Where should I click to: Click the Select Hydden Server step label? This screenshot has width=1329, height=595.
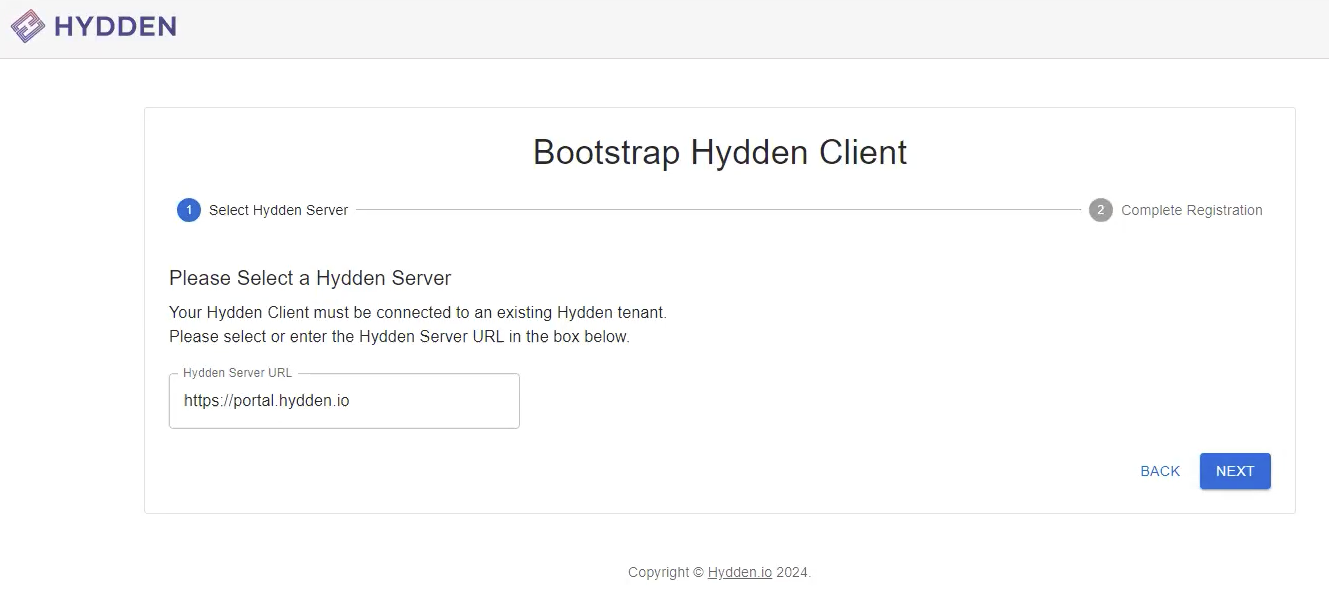278,210
